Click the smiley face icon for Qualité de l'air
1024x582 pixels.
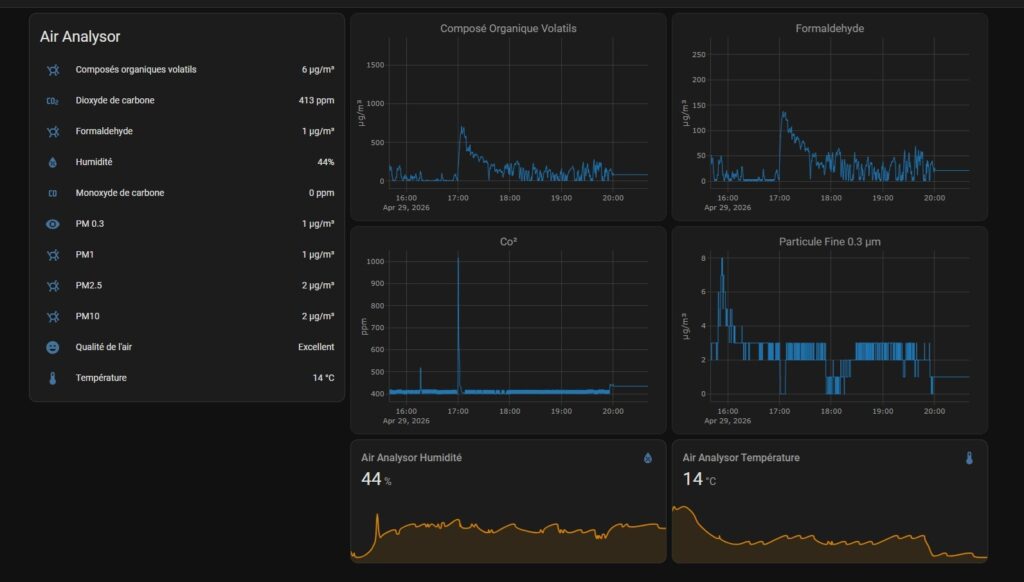(53, 348)
